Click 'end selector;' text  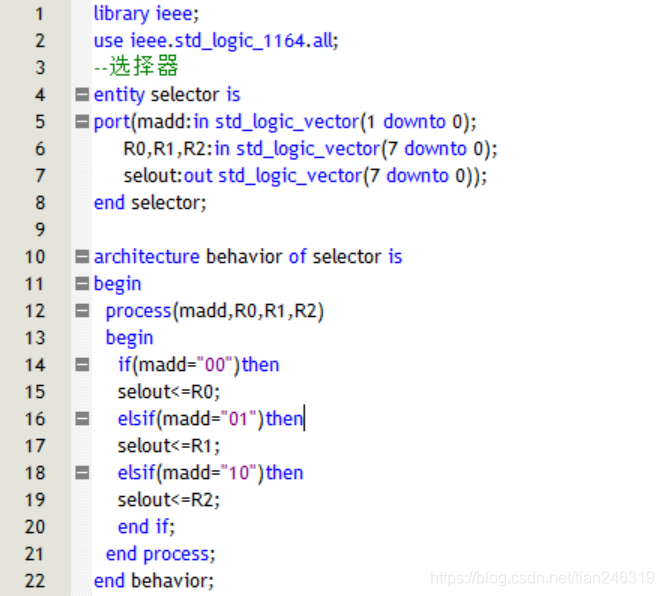tap(150, 203)
